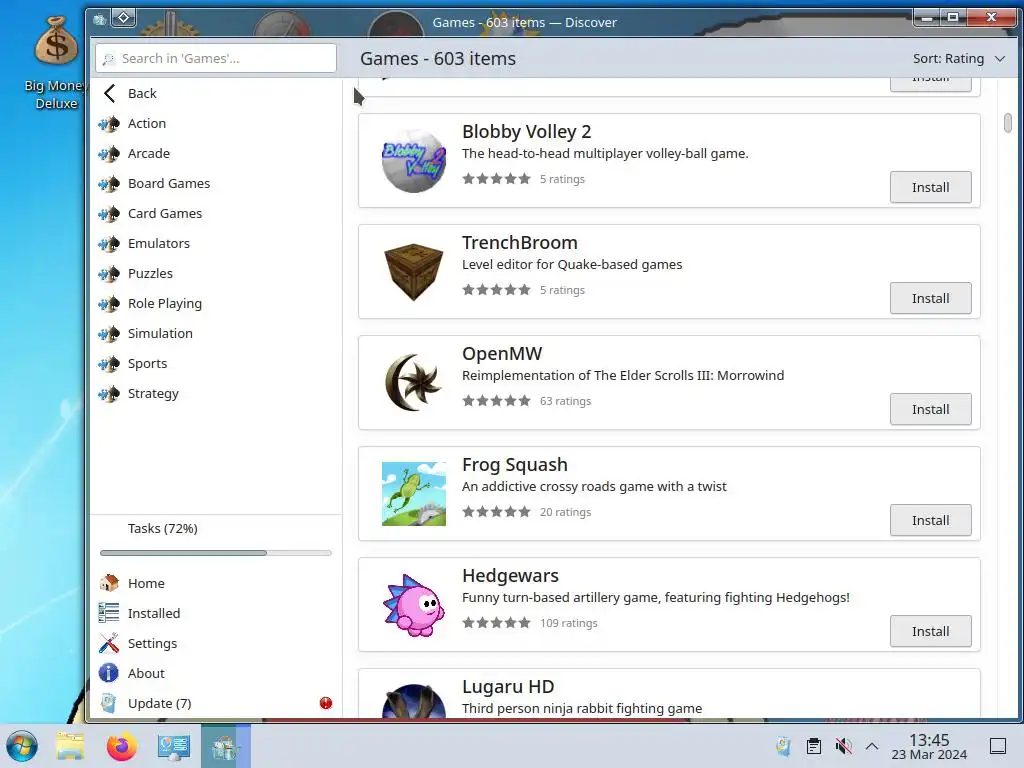
Task: Click the TrenchBroom title
Action: [520, 243]
